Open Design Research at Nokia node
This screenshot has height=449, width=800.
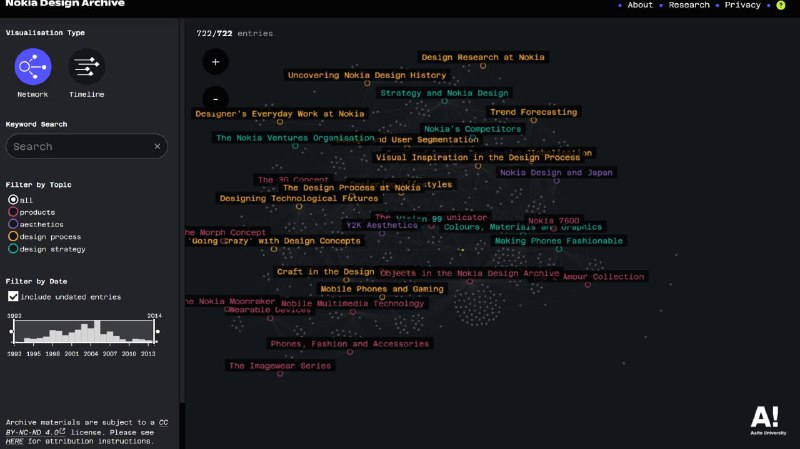[483, 57]
